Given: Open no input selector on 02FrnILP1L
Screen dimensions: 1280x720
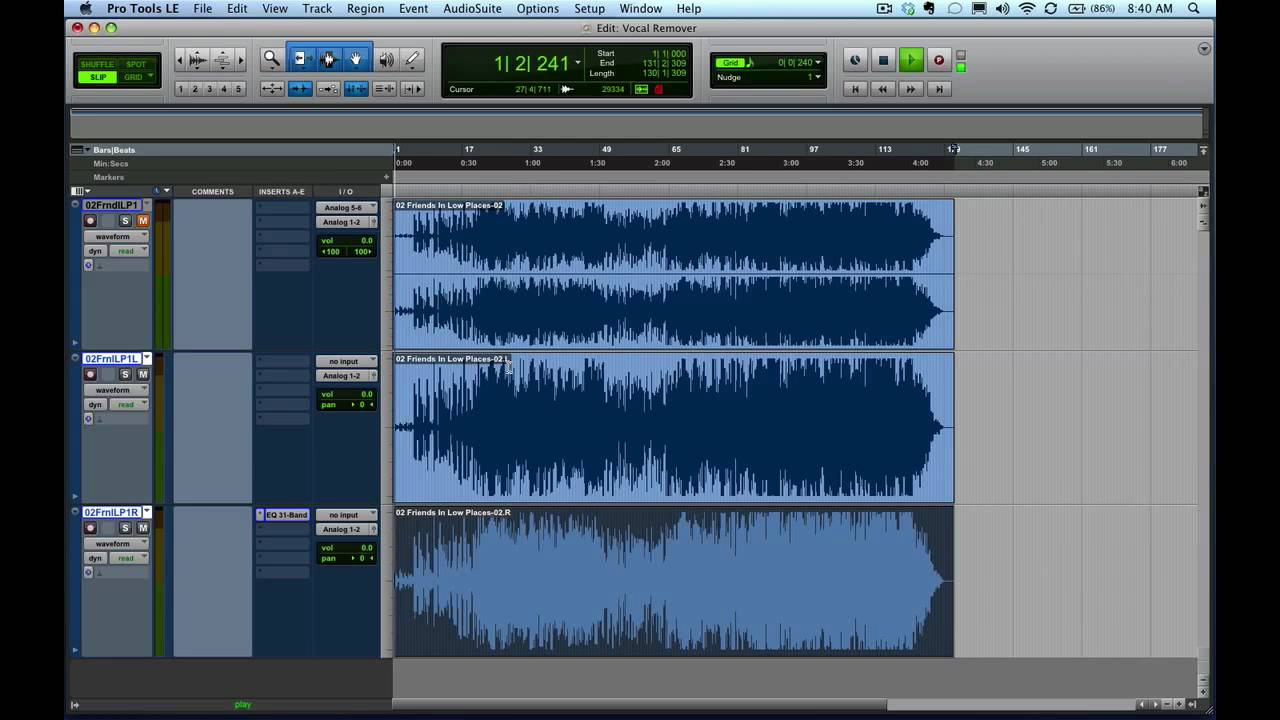Looking at the screenshot, I should (346, 361).
